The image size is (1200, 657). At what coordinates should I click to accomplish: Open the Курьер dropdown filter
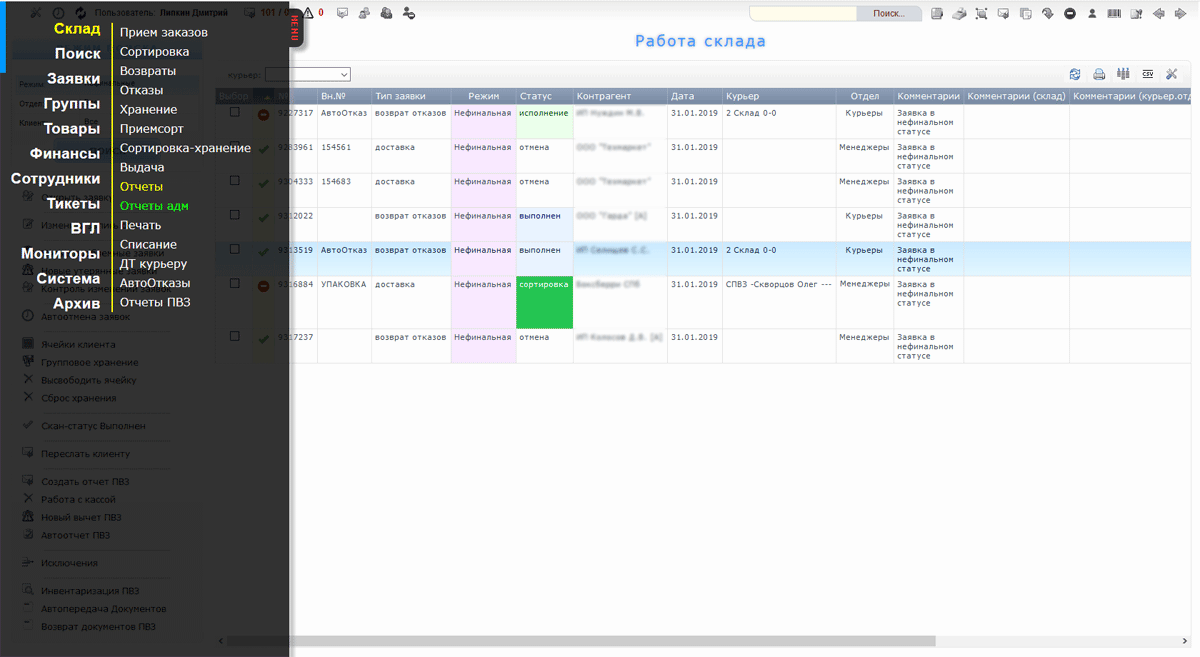pyautogui.click(x=307, y=75)
